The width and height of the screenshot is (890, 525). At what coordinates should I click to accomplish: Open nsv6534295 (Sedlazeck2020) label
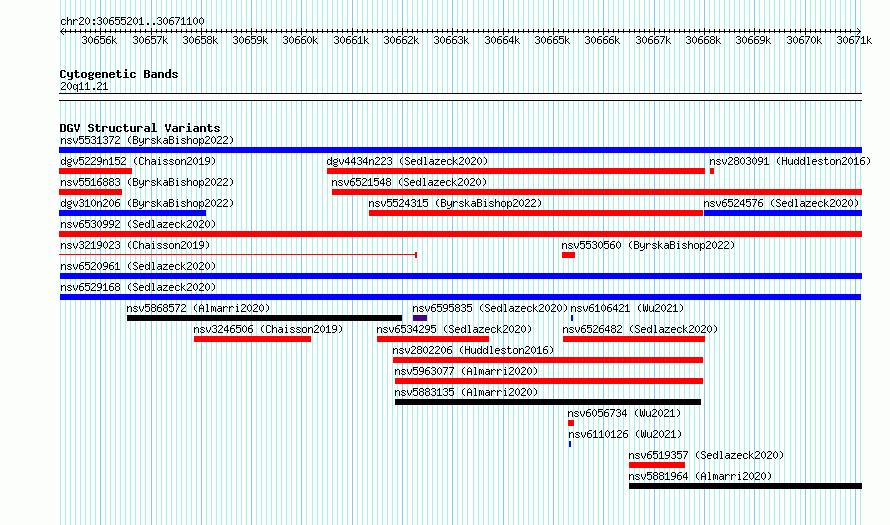click(x=454, y=329)
